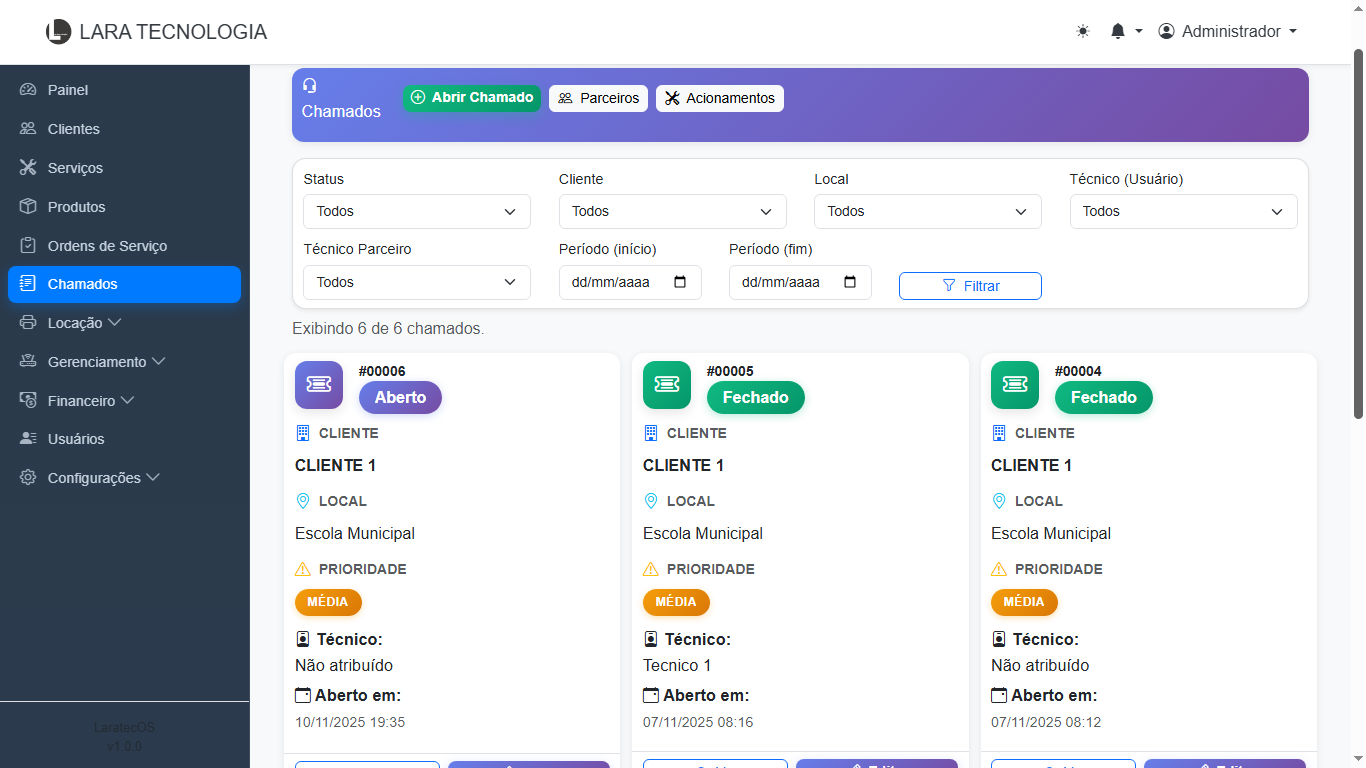Expand the Financeiro sidebar submenu

(x=90, y=400)
